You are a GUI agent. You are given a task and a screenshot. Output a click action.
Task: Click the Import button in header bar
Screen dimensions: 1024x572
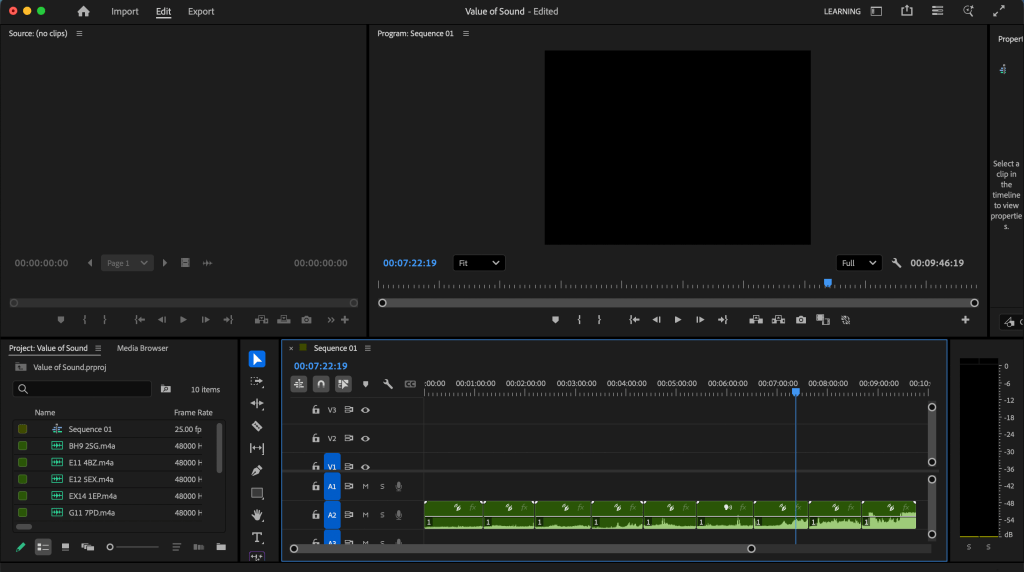(125, 12)
